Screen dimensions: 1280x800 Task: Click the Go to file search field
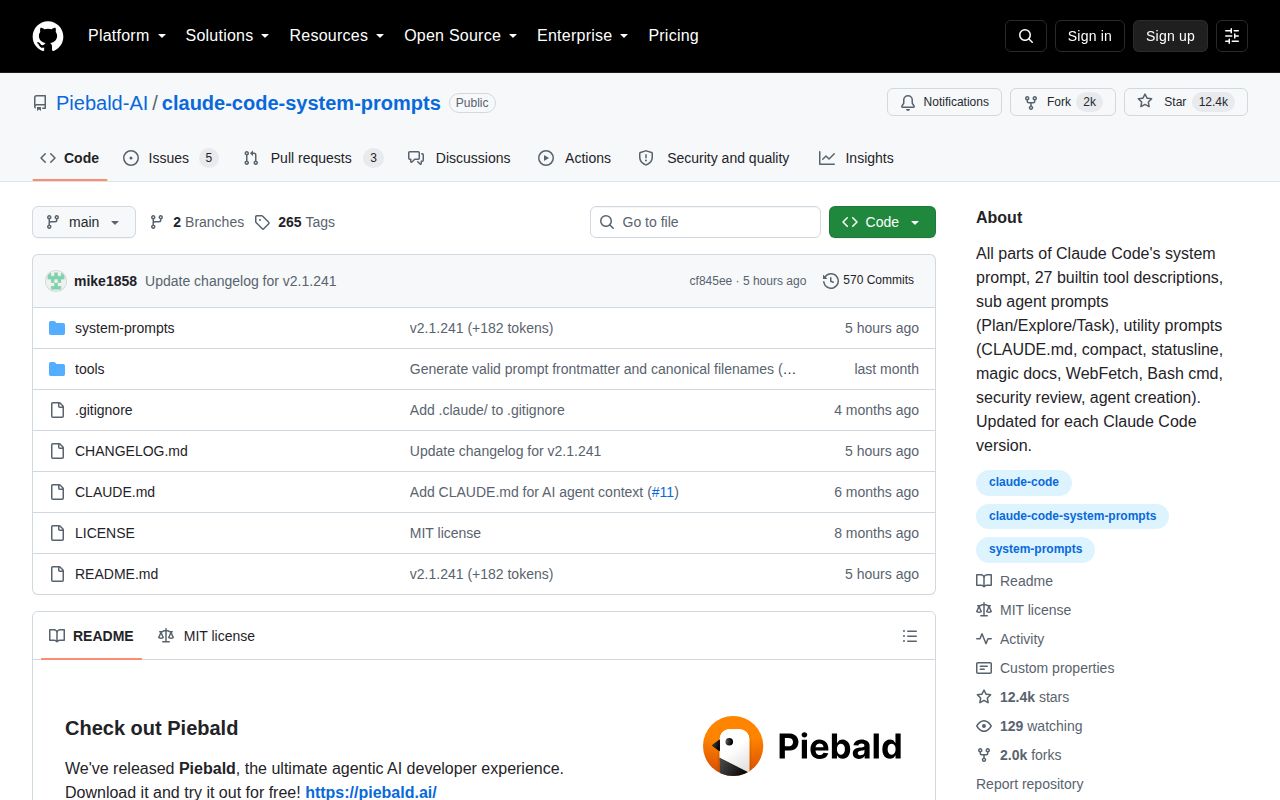click(x=705, y=222)
